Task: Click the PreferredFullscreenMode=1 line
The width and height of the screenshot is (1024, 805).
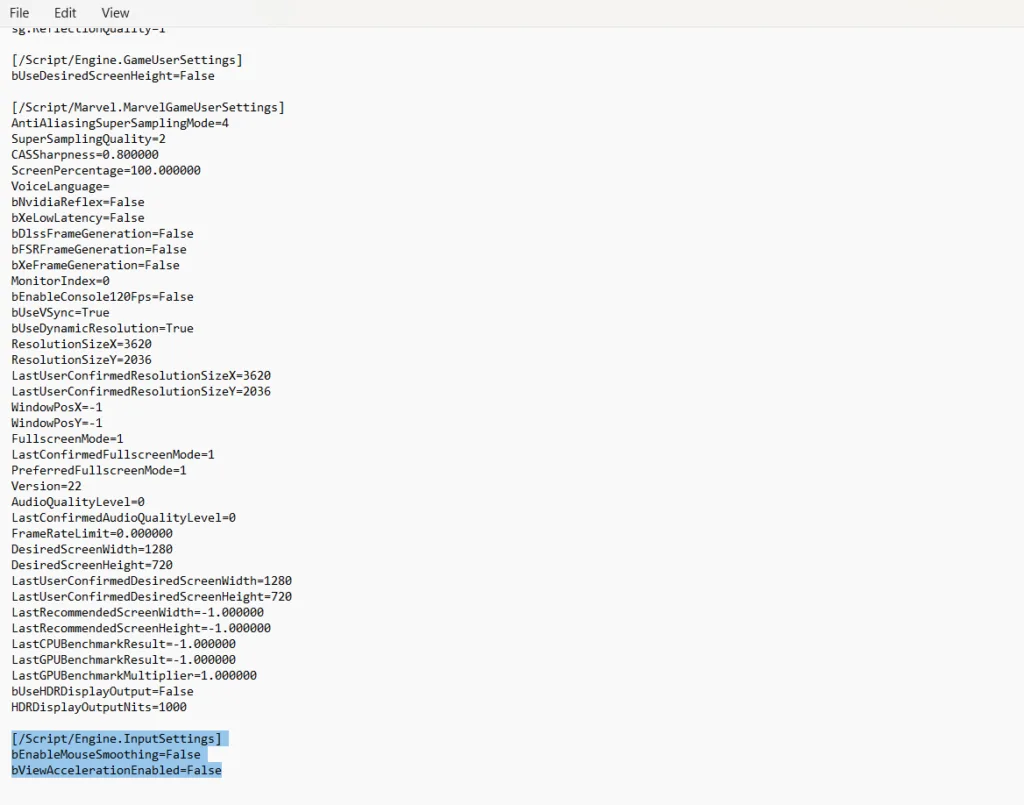Action: coord(99,470)
